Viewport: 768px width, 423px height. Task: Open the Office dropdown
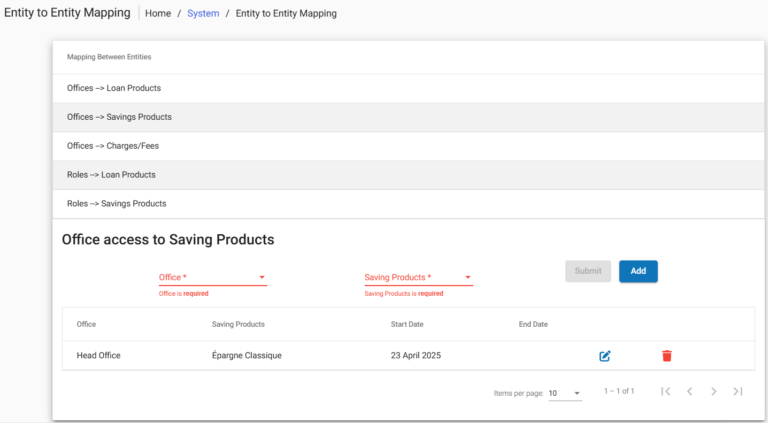click(x=212, y=277)
